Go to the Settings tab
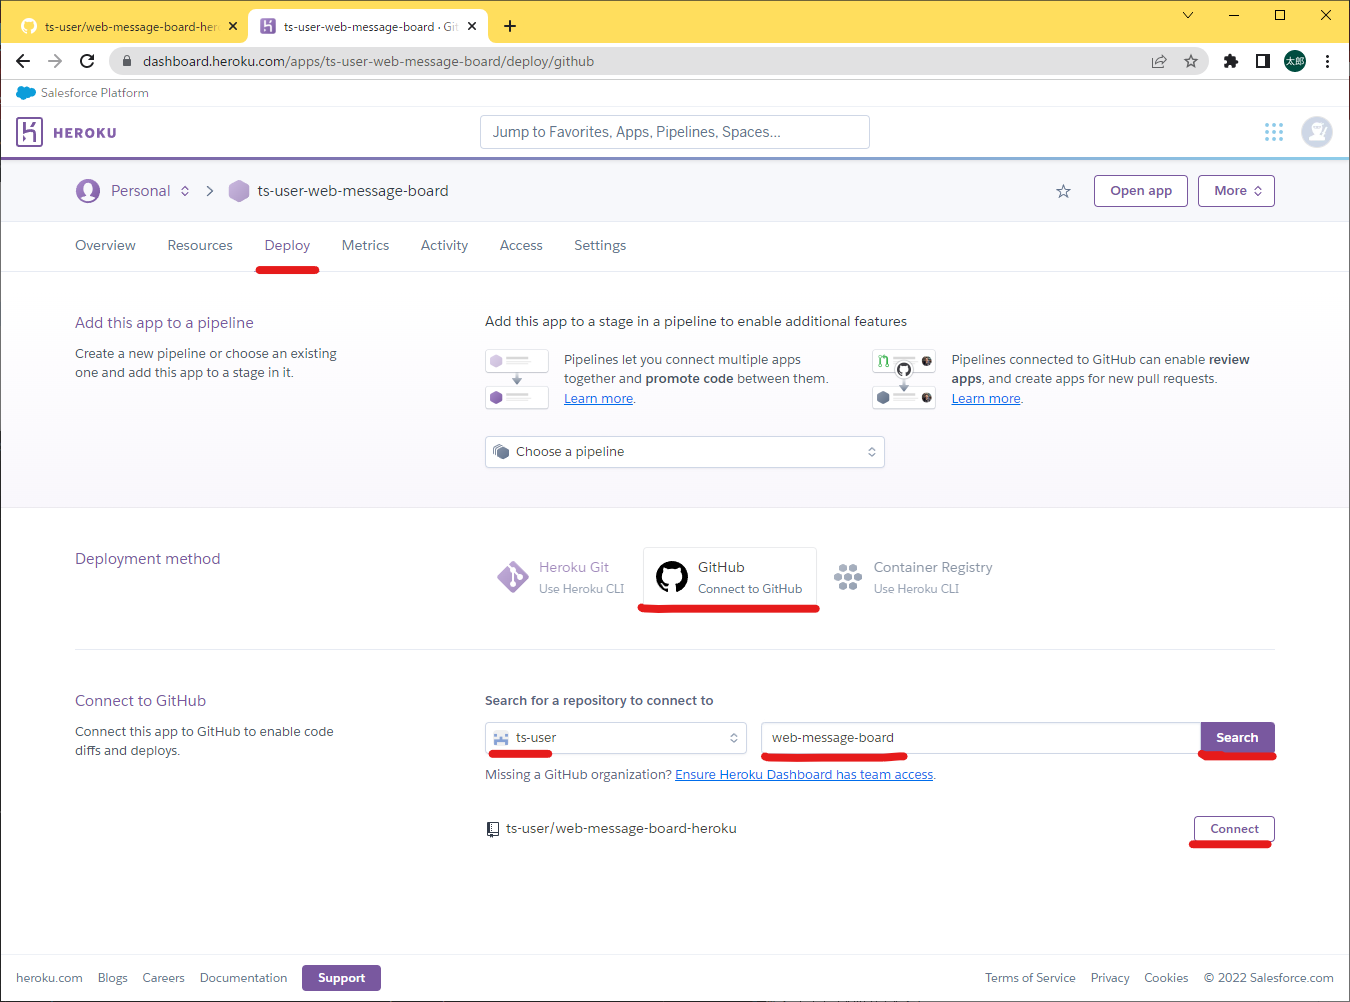This screenshot has width=1350, height=1002. pos(600,245)
